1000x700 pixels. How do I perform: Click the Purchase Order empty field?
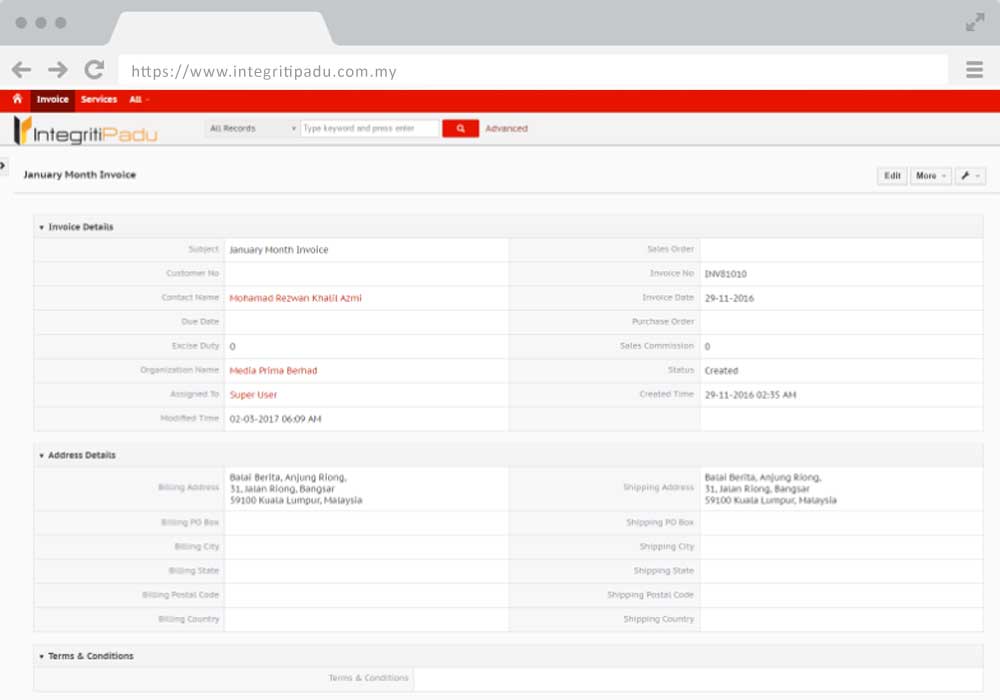841,322
